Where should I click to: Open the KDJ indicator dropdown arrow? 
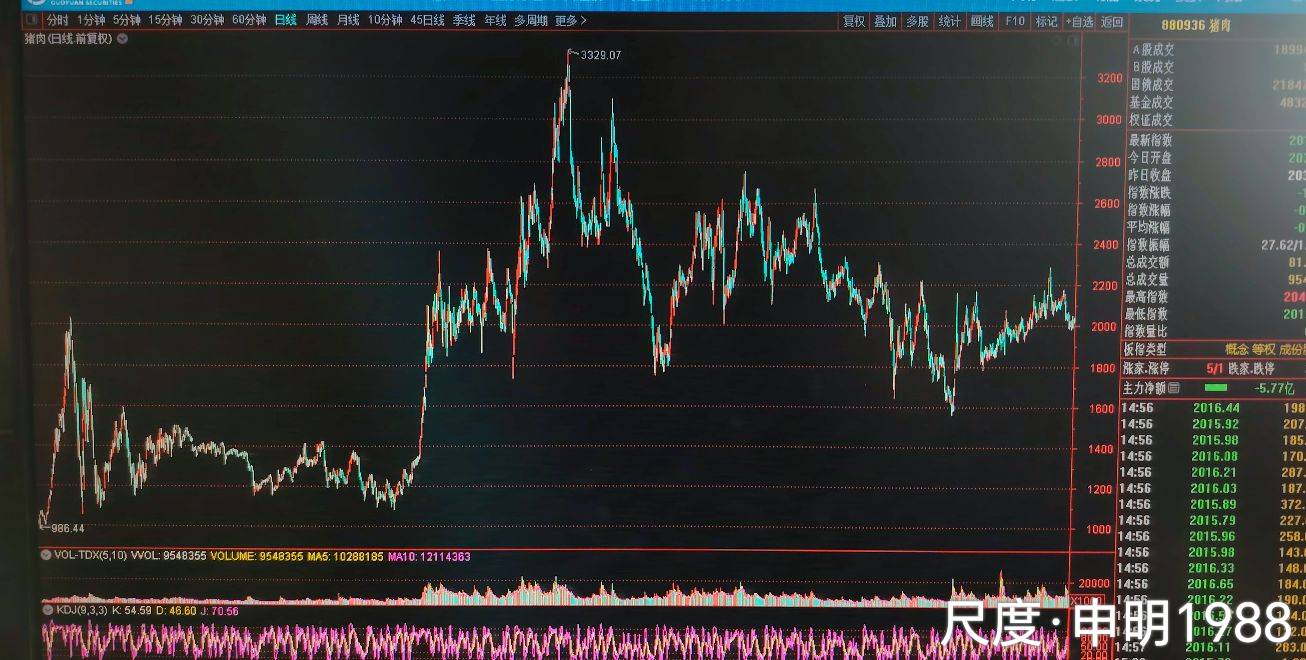point(46,608)
